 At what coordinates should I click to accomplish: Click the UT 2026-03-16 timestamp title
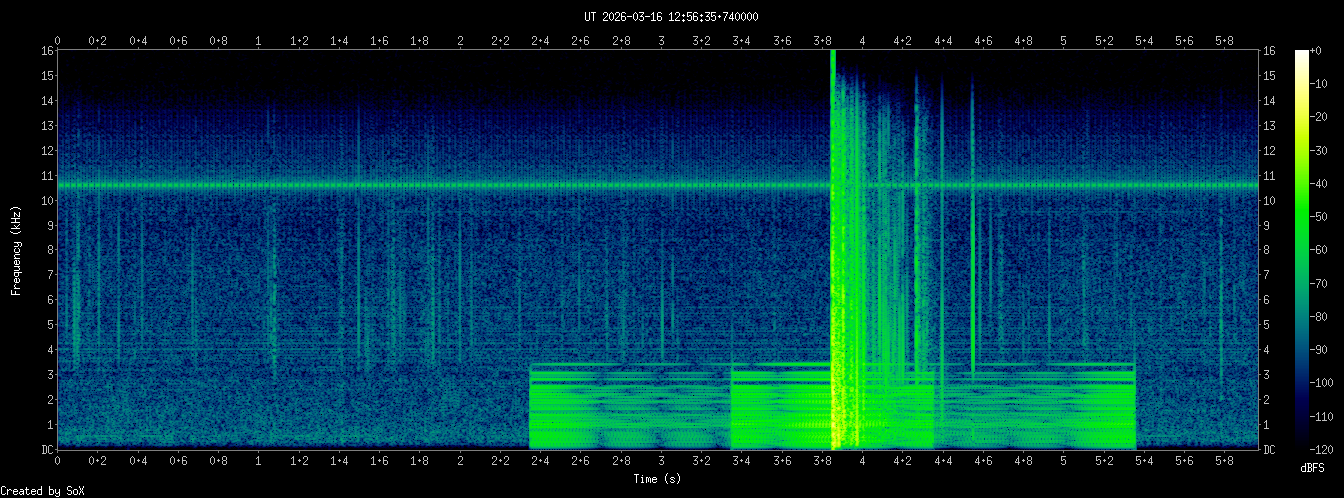coord(671,17)
